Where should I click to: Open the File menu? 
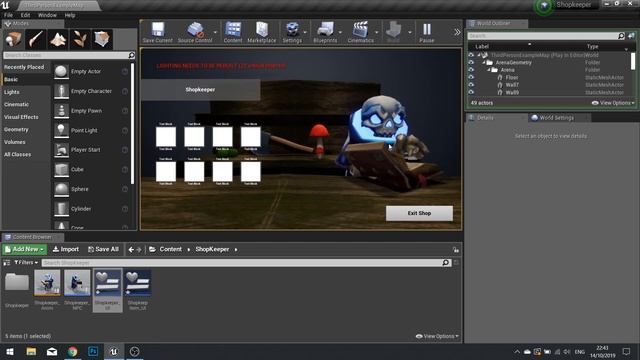pos(8,15)
